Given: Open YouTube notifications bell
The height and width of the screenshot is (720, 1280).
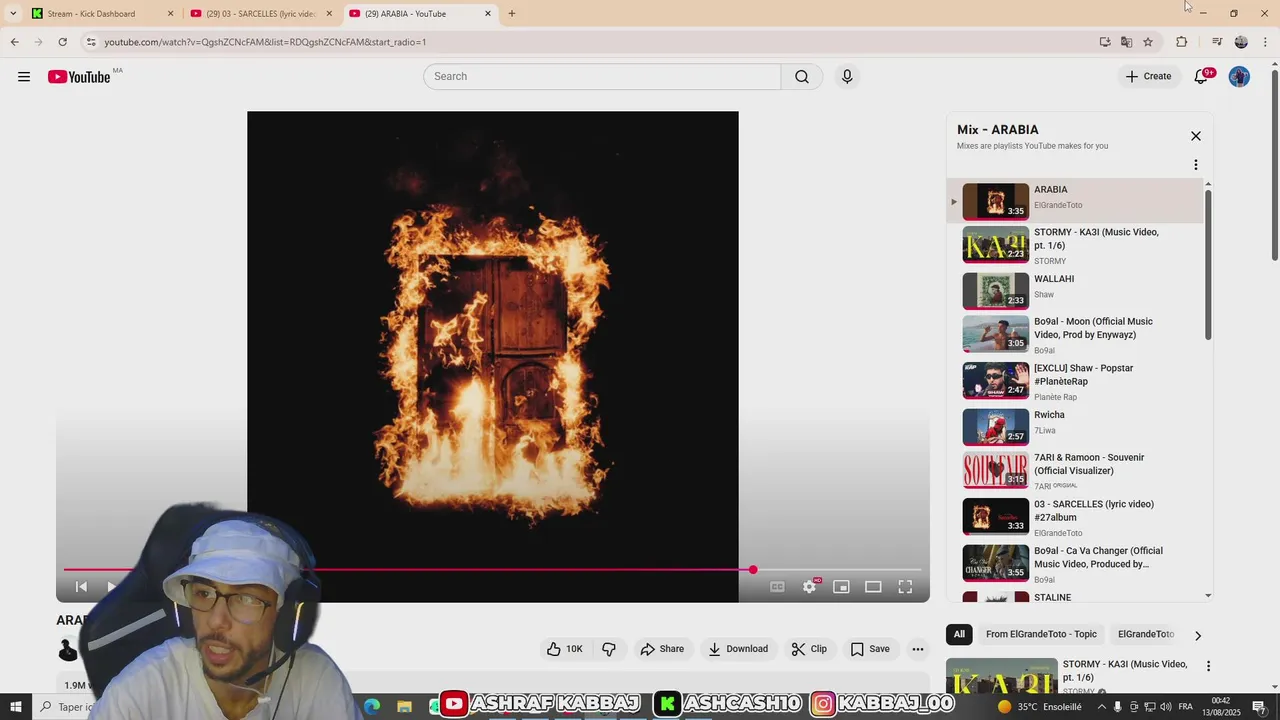Looking at the screenshot, I should (x=1202, y=77).
